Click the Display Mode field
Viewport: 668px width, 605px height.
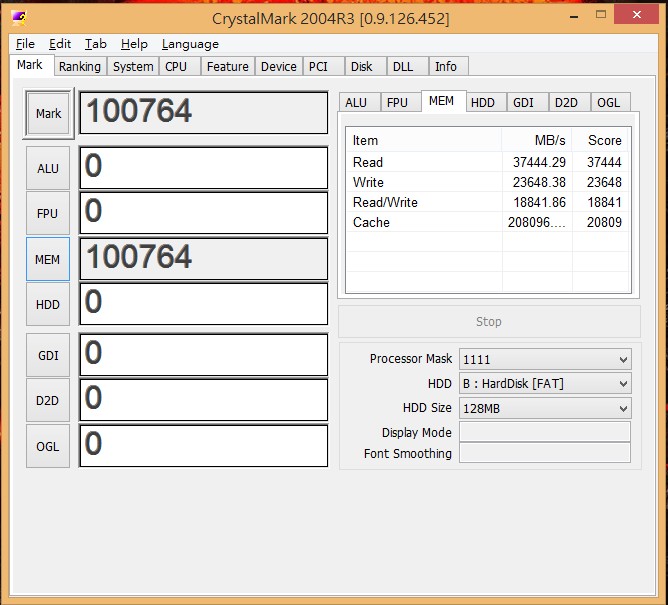coord(545,432)
